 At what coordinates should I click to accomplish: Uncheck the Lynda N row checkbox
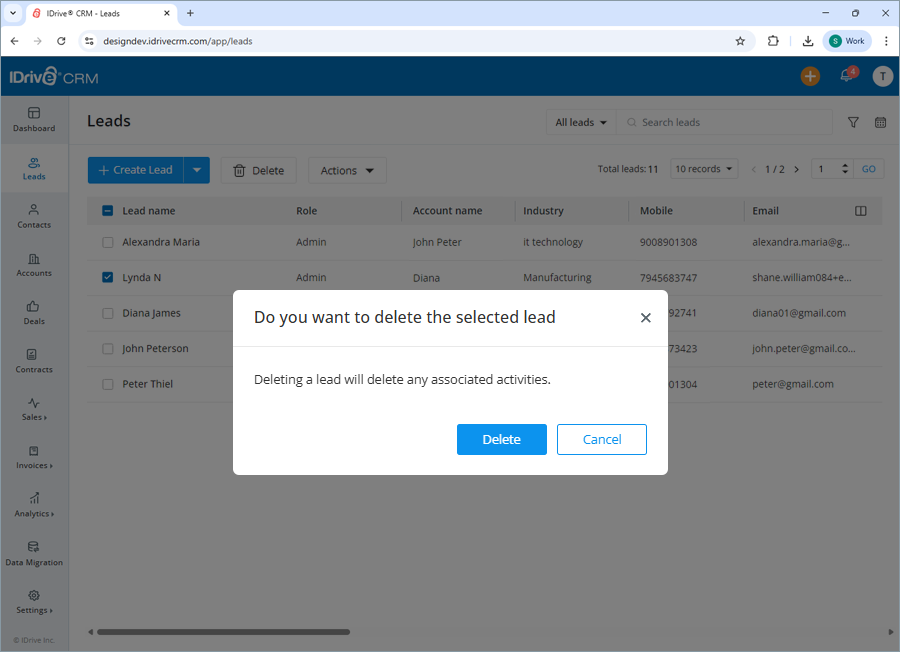(x=107, y=277)
